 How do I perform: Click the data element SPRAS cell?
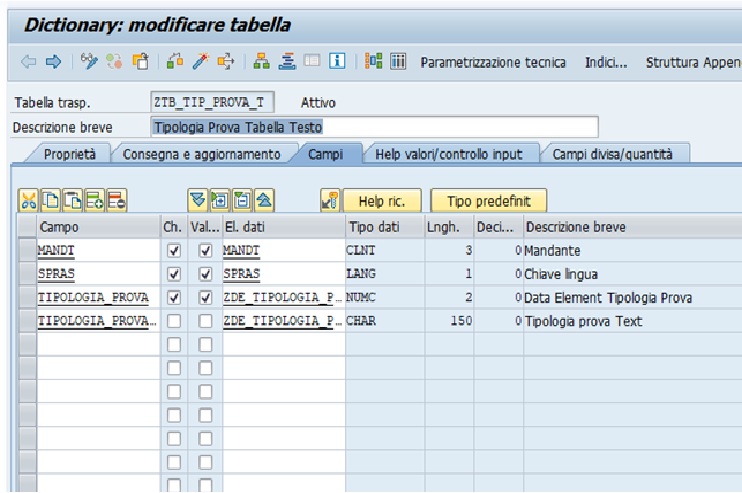tap(284, 274)
